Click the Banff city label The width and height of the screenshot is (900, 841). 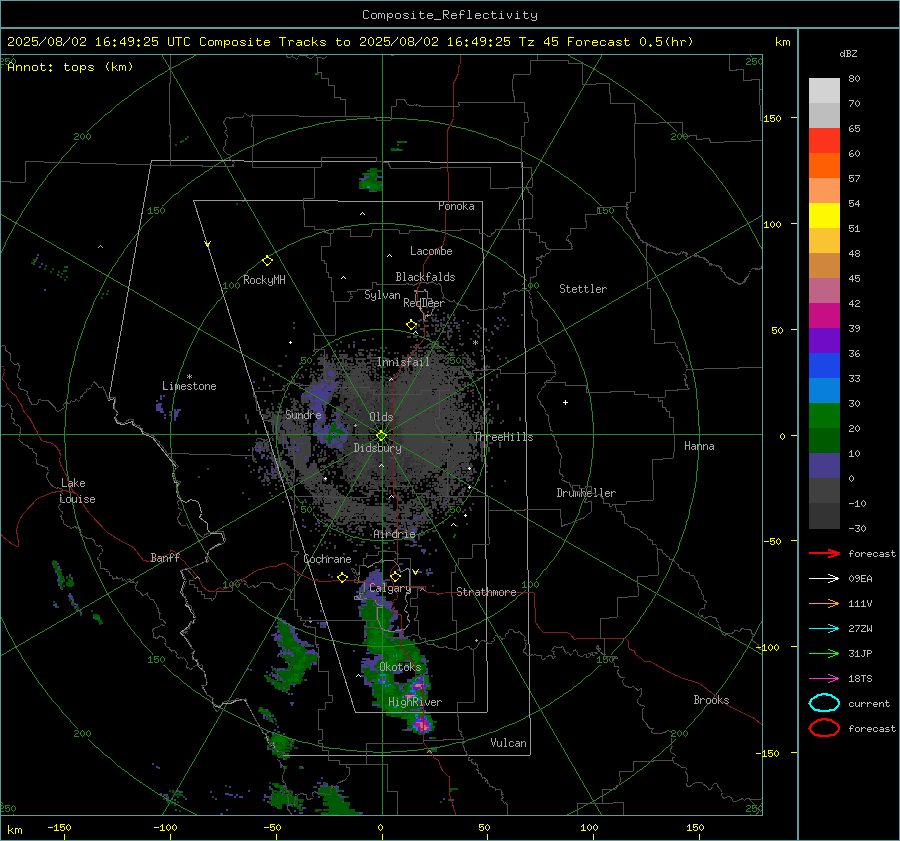pos(165,557)
